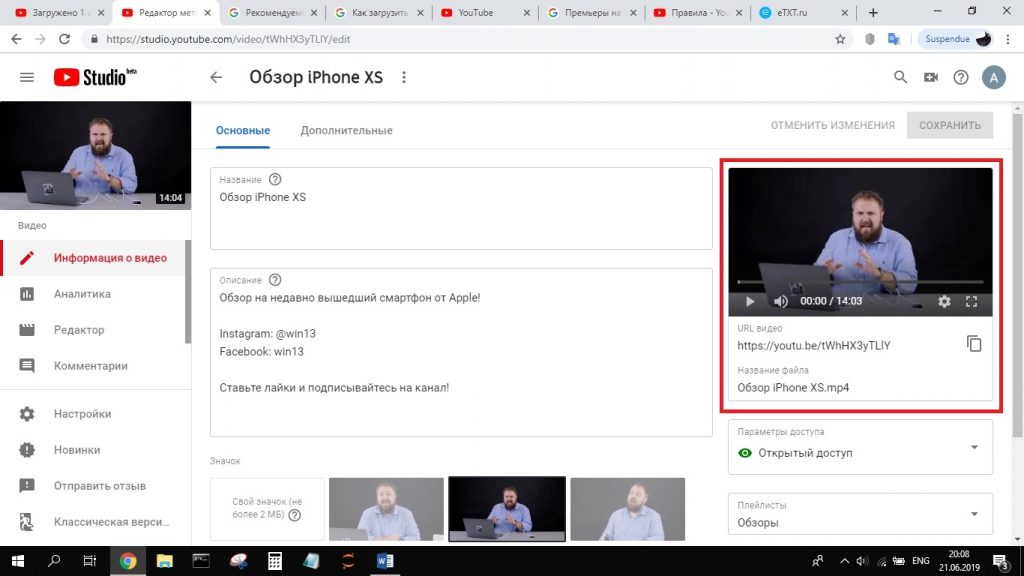
Task: Open the Windows Start menu
Action: [18, 561]
